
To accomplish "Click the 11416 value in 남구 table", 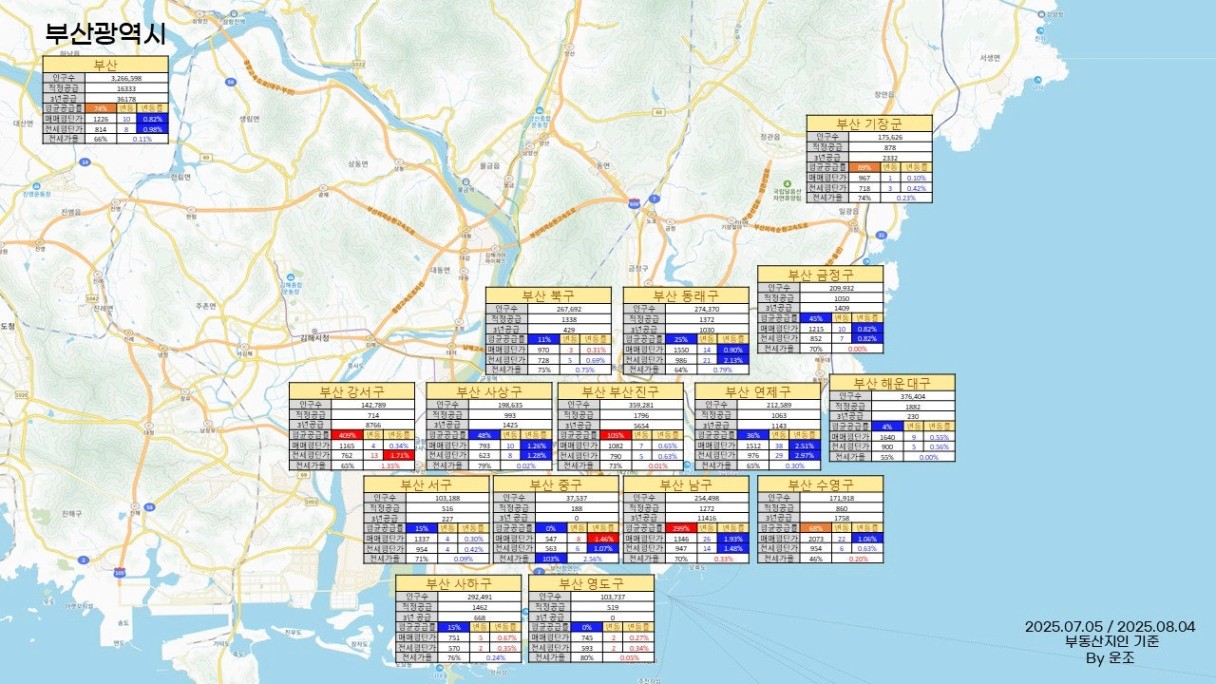I will click(706, 518).
